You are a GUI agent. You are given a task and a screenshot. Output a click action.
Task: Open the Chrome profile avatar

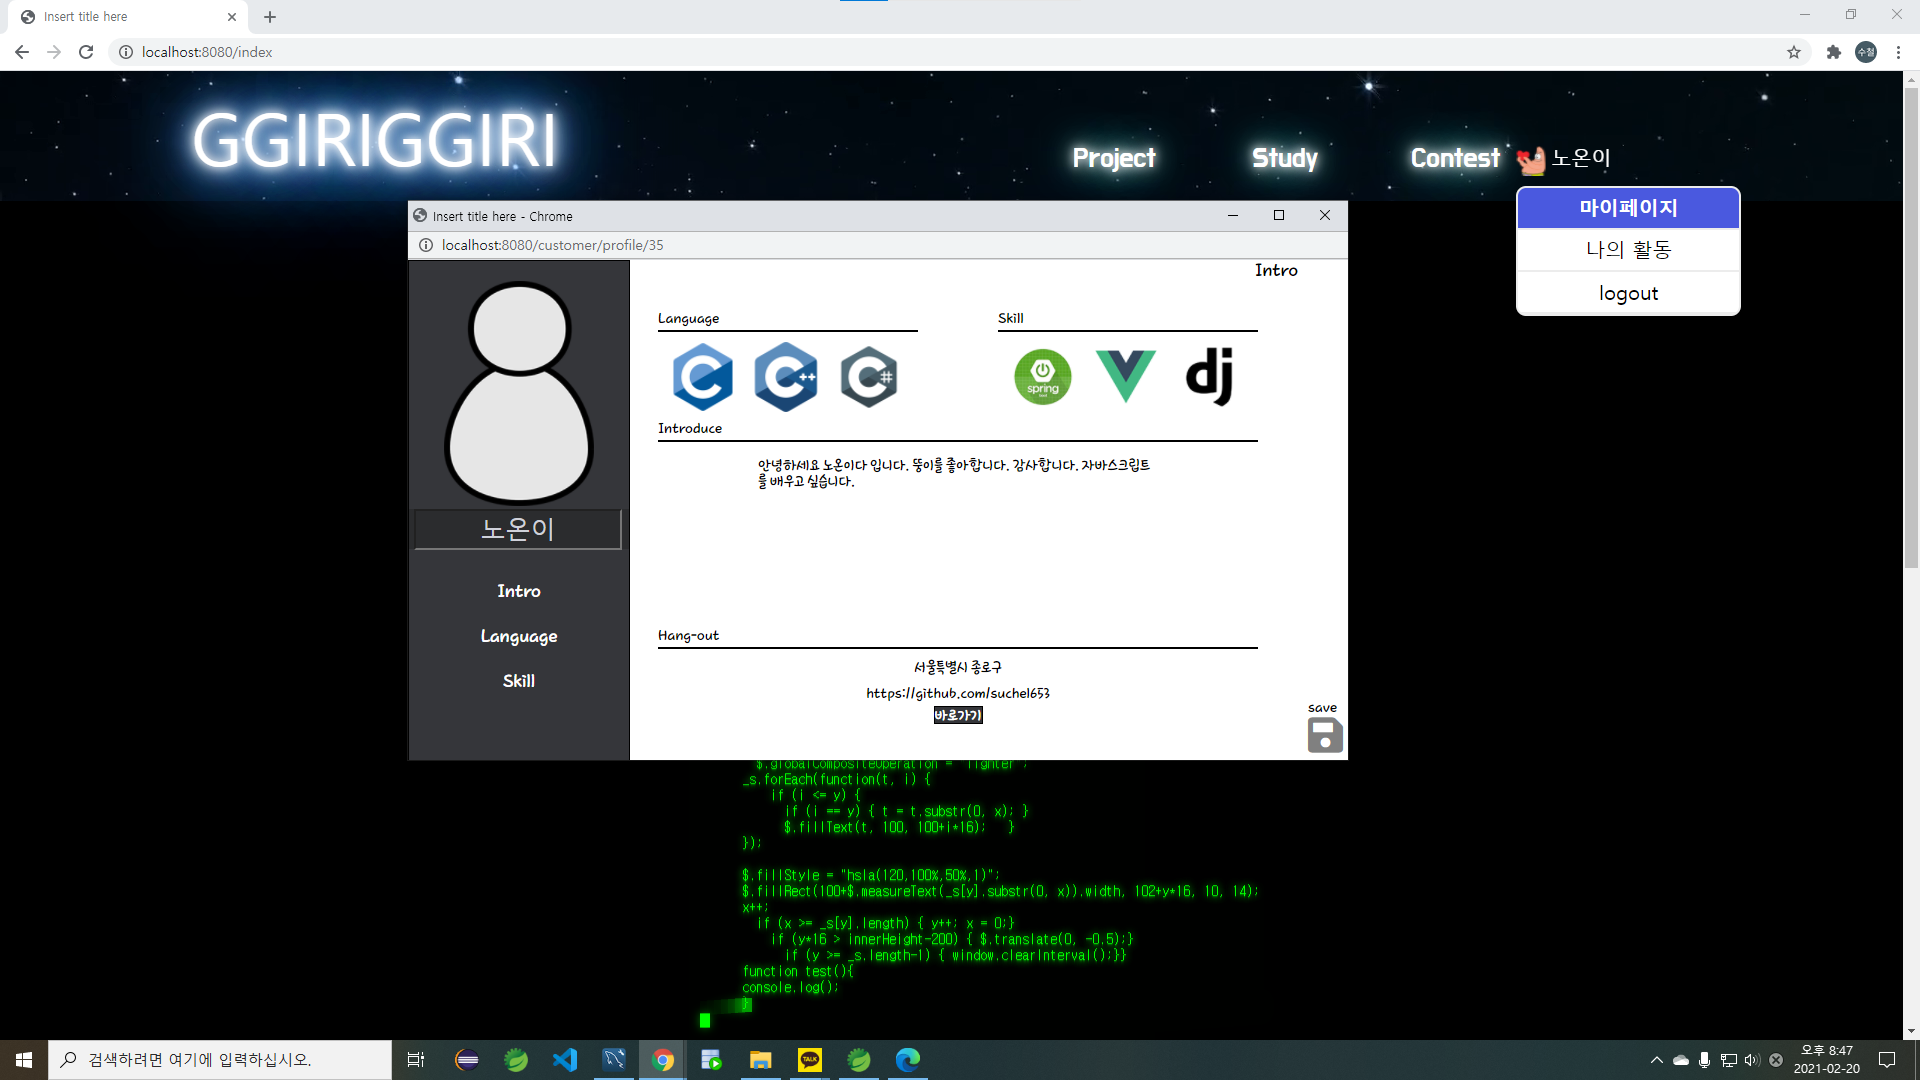point(1866,52)
